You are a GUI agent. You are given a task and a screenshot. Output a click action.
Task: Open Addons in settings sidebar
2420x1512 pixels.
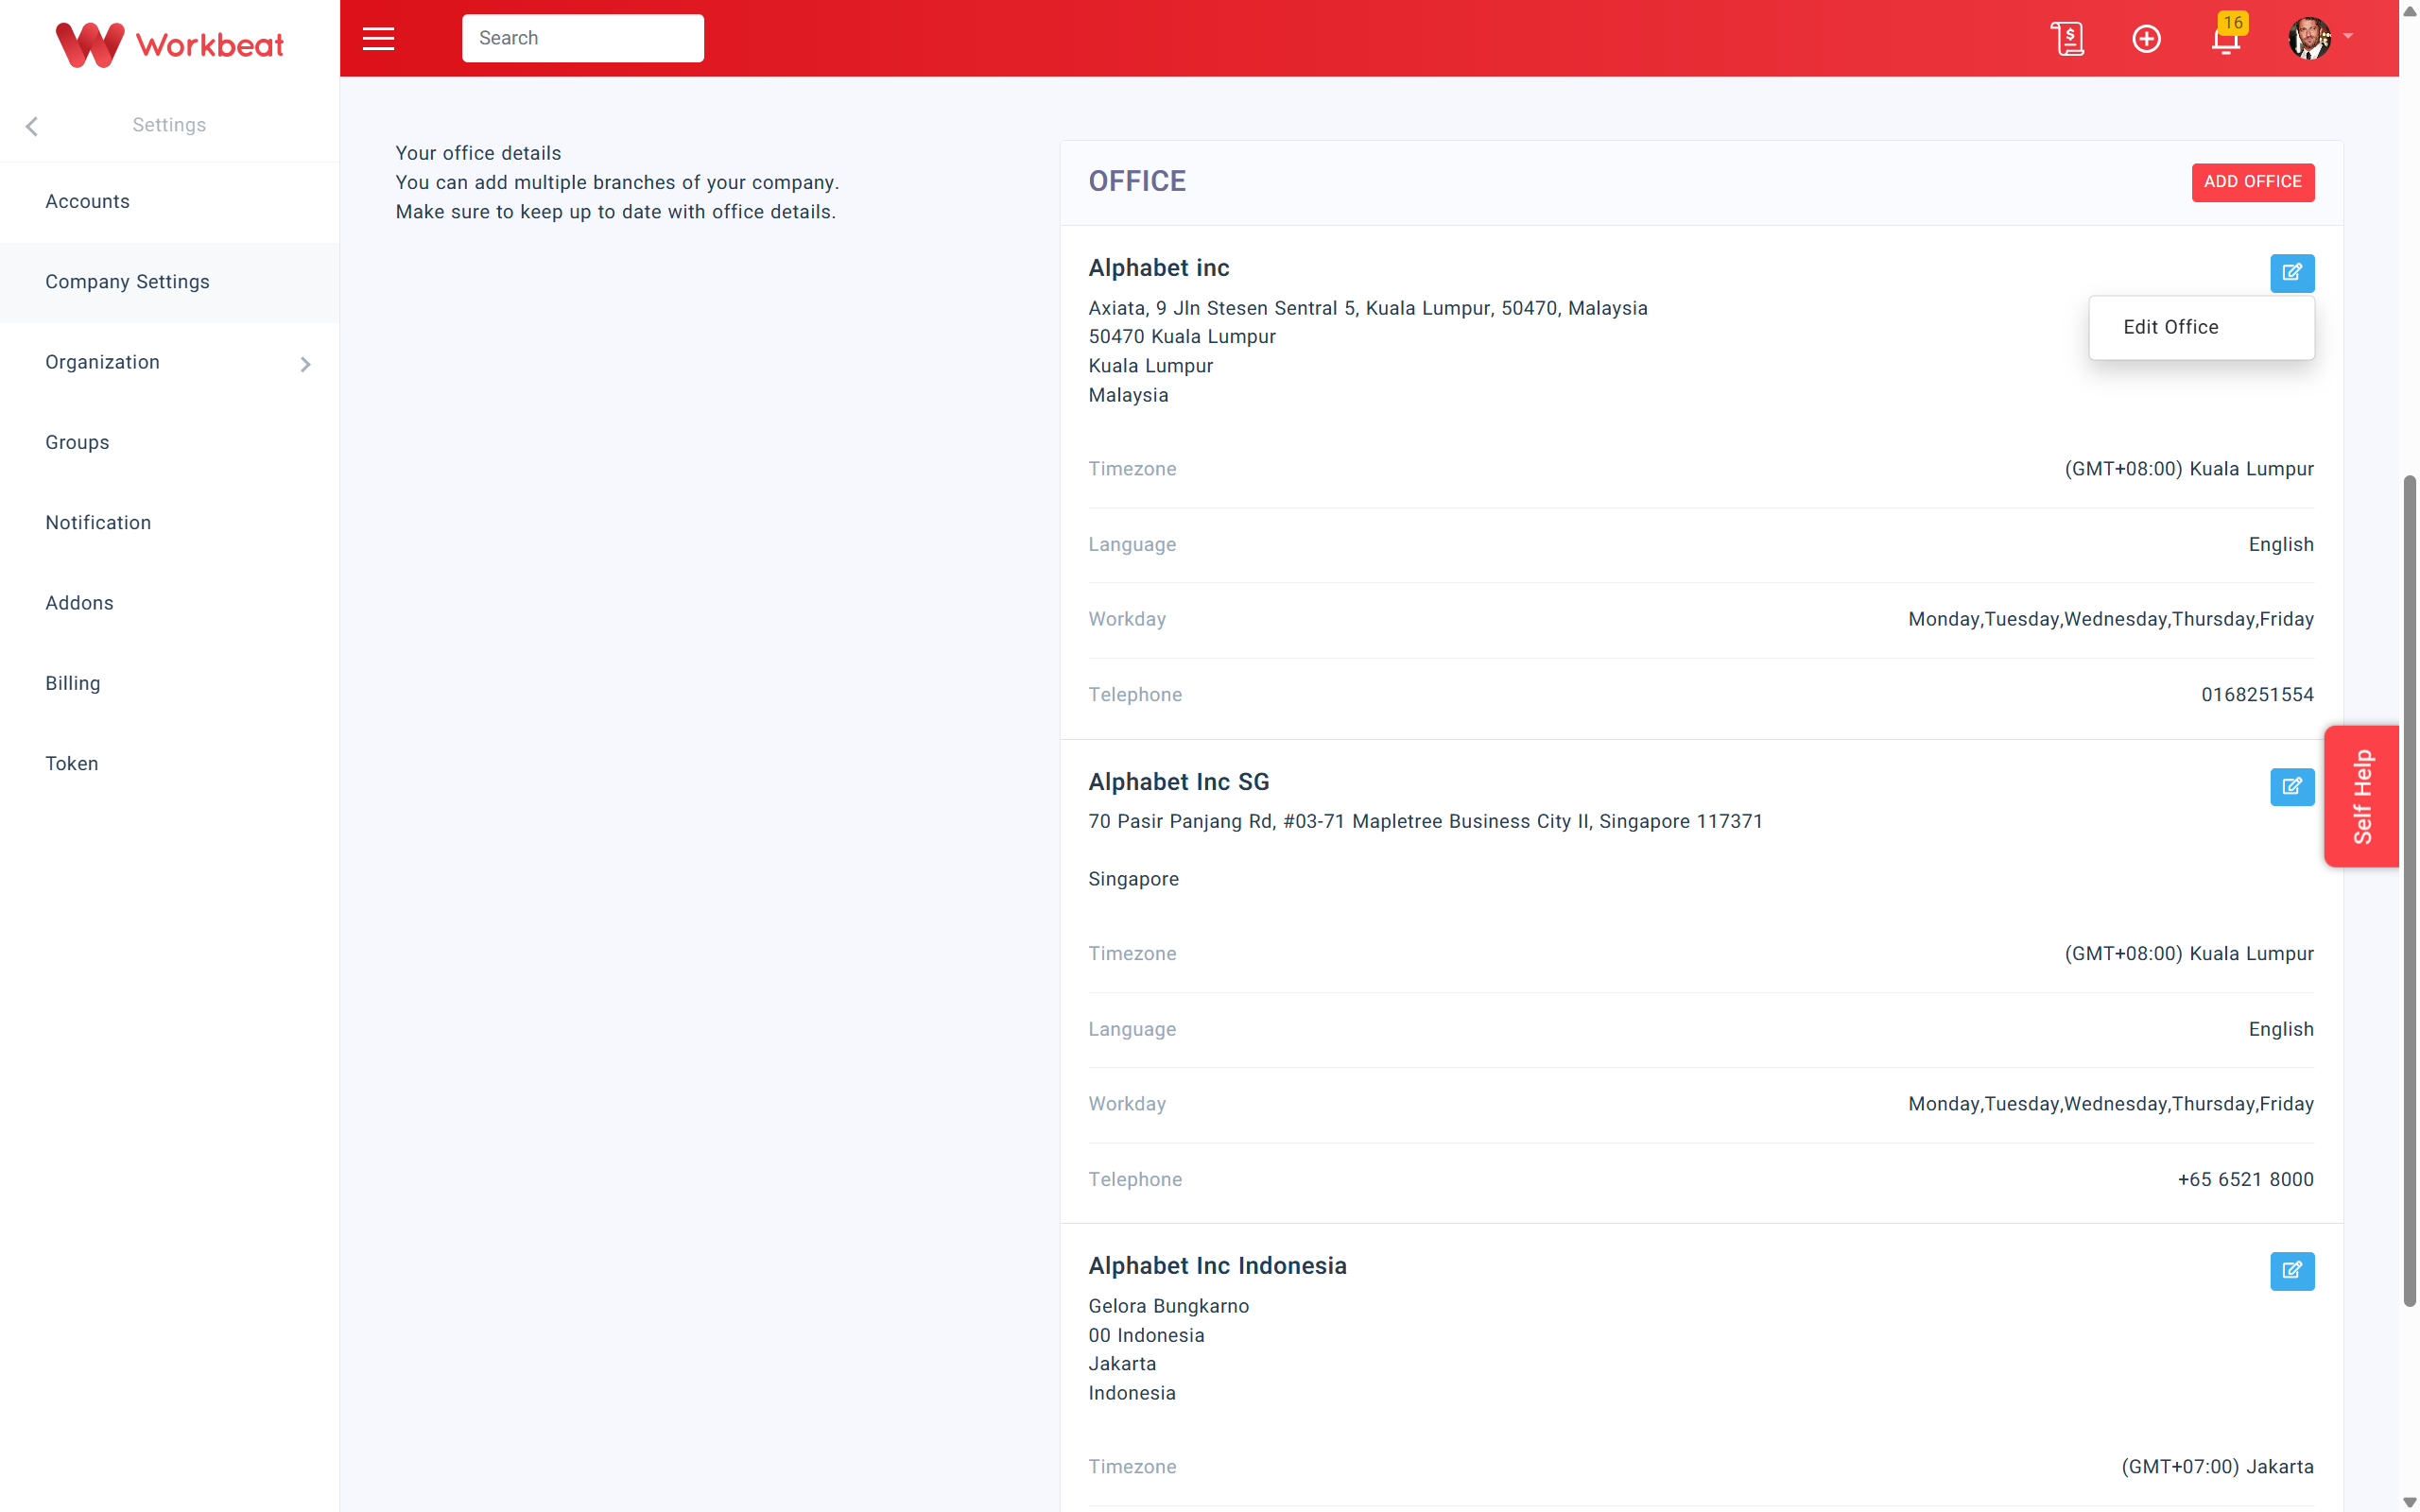(x=170, y=603)
